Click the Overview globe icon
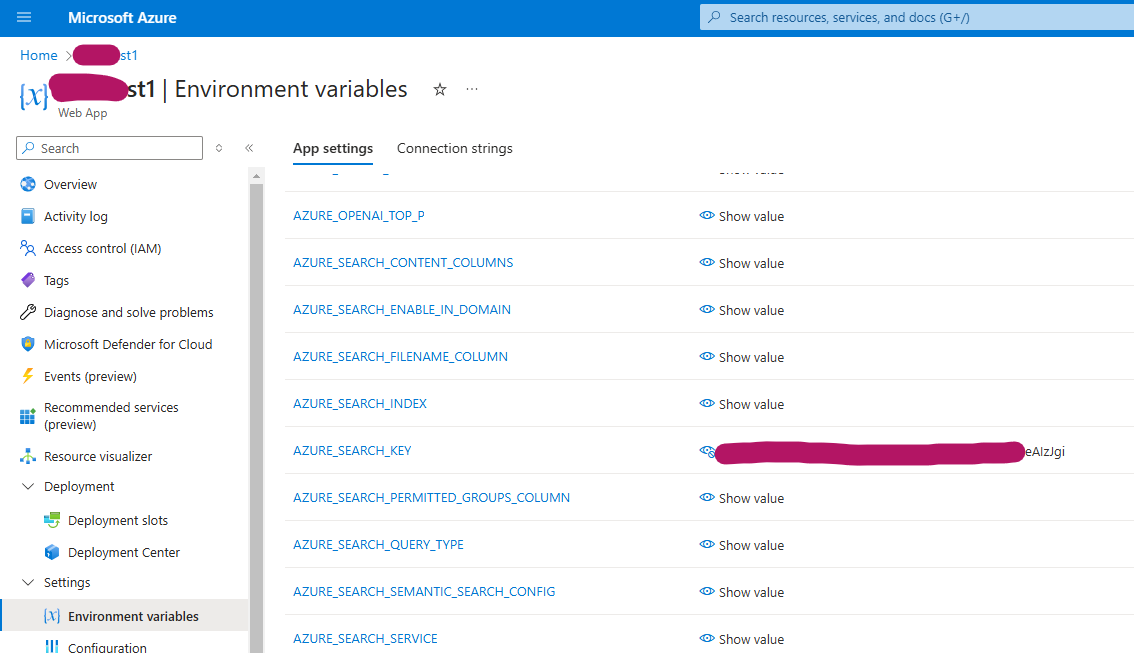Screen dimensions: 1134x653 [x=27, y=184]
